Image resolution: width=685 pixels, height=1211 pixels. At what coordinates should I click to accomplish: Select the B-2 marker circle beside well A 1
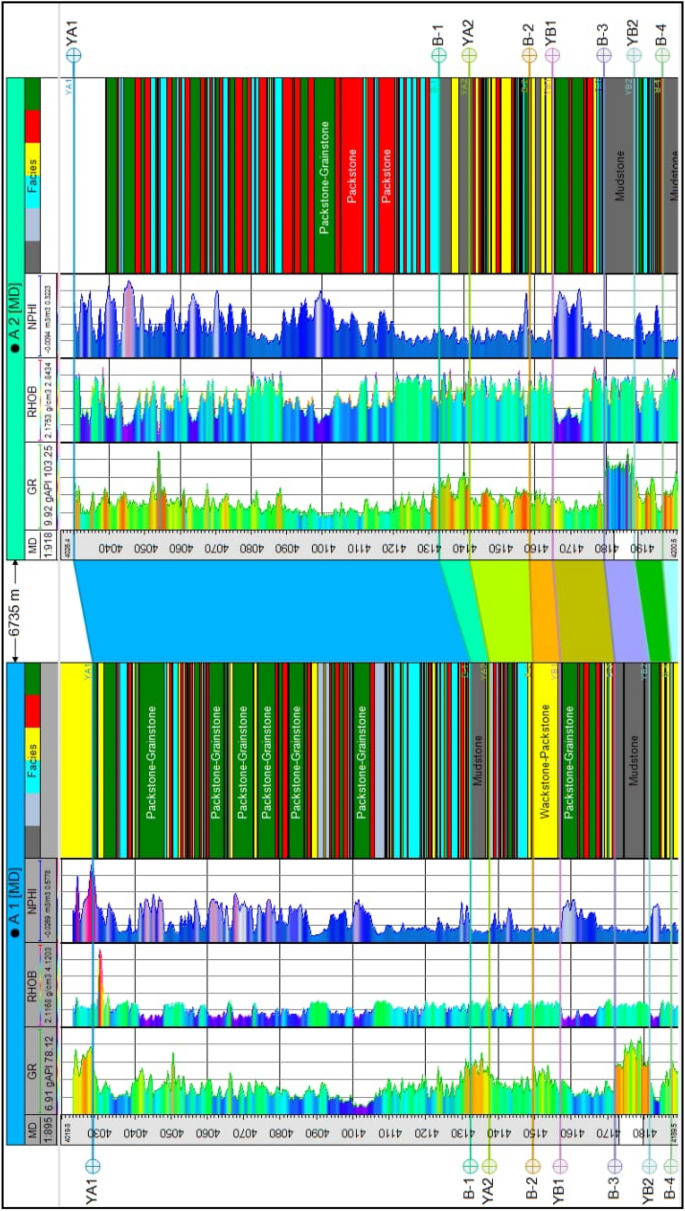coord(532,1166)
